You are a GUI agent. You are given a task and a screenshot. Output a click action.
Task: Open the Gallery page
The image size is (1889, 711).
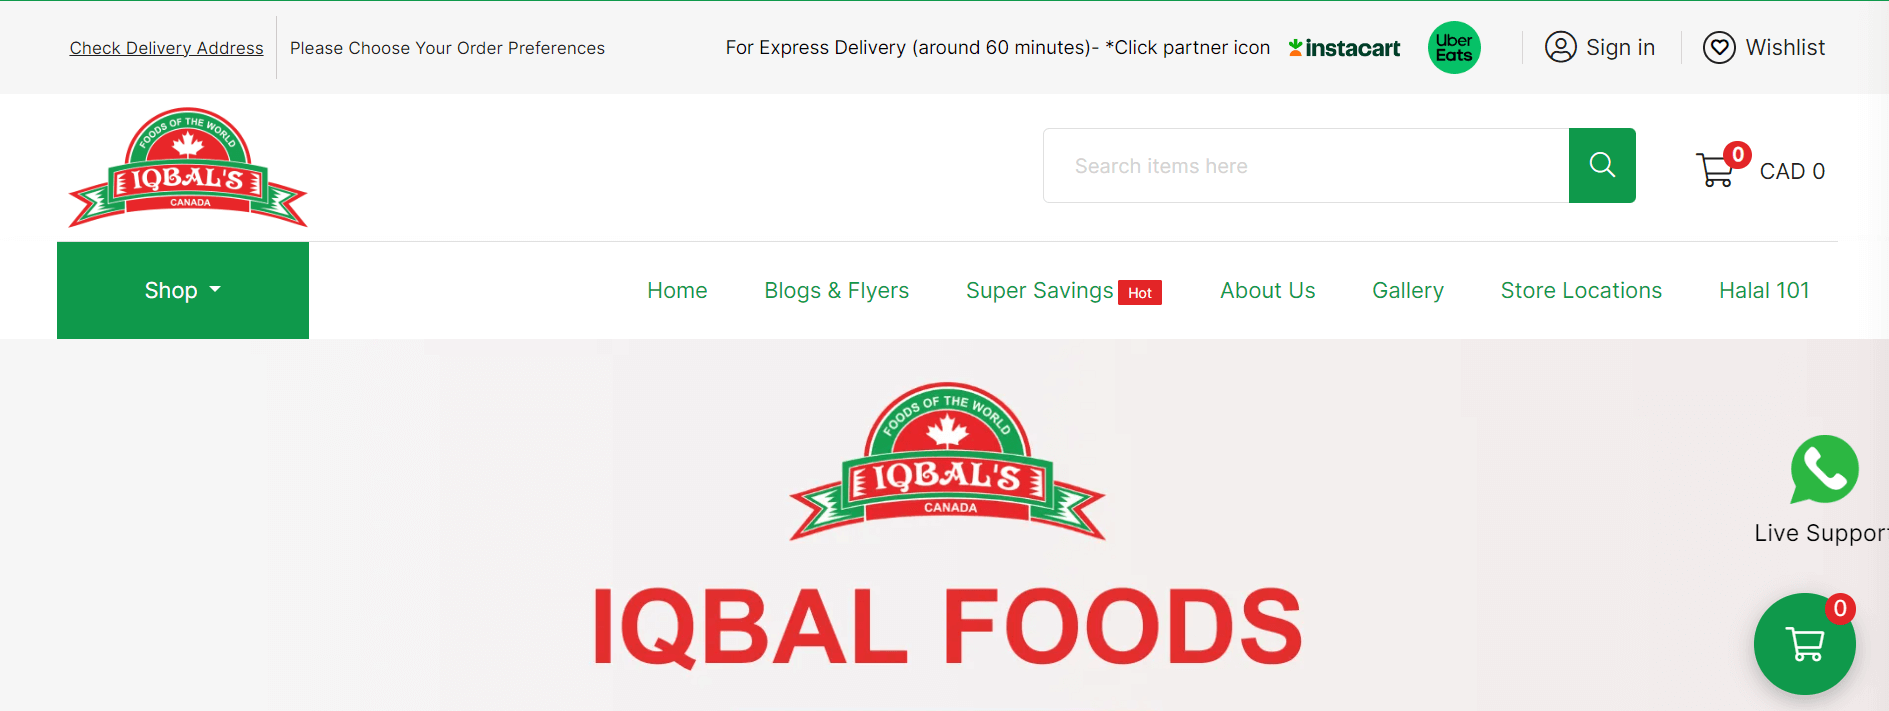1408,290
